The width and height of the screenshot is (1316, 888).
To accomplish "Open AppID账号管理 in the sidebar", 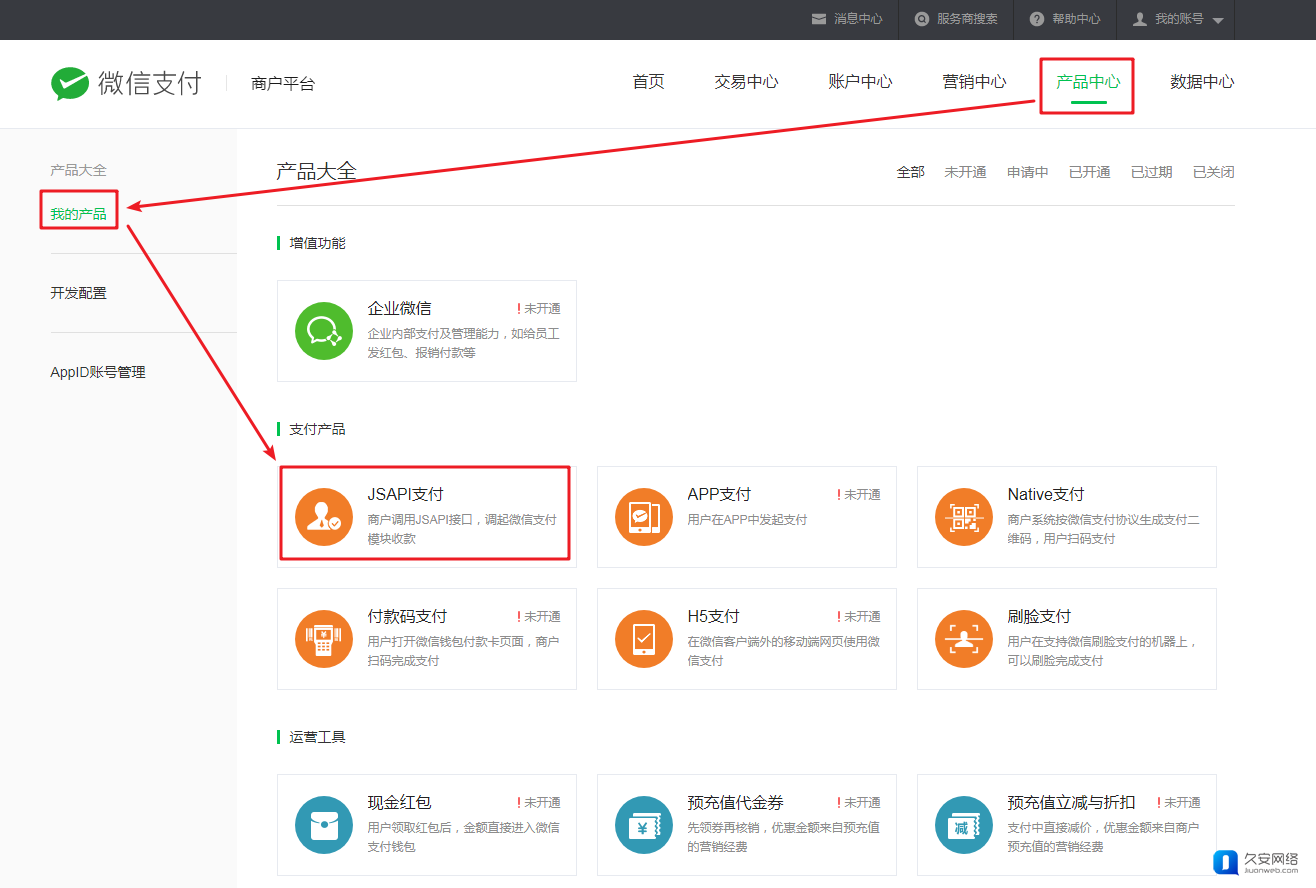I will point(98,372).
